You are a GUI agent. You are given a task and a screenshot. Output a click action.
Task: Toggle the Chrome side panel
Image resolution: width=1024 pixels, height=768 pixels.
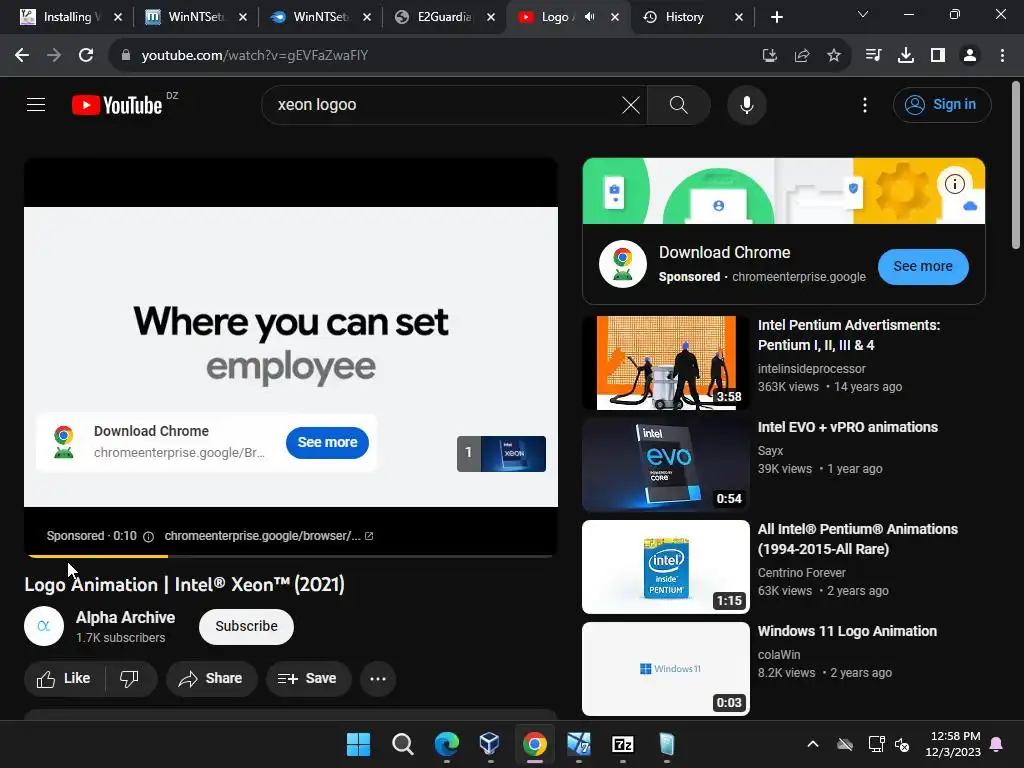(x=938, y=56)
